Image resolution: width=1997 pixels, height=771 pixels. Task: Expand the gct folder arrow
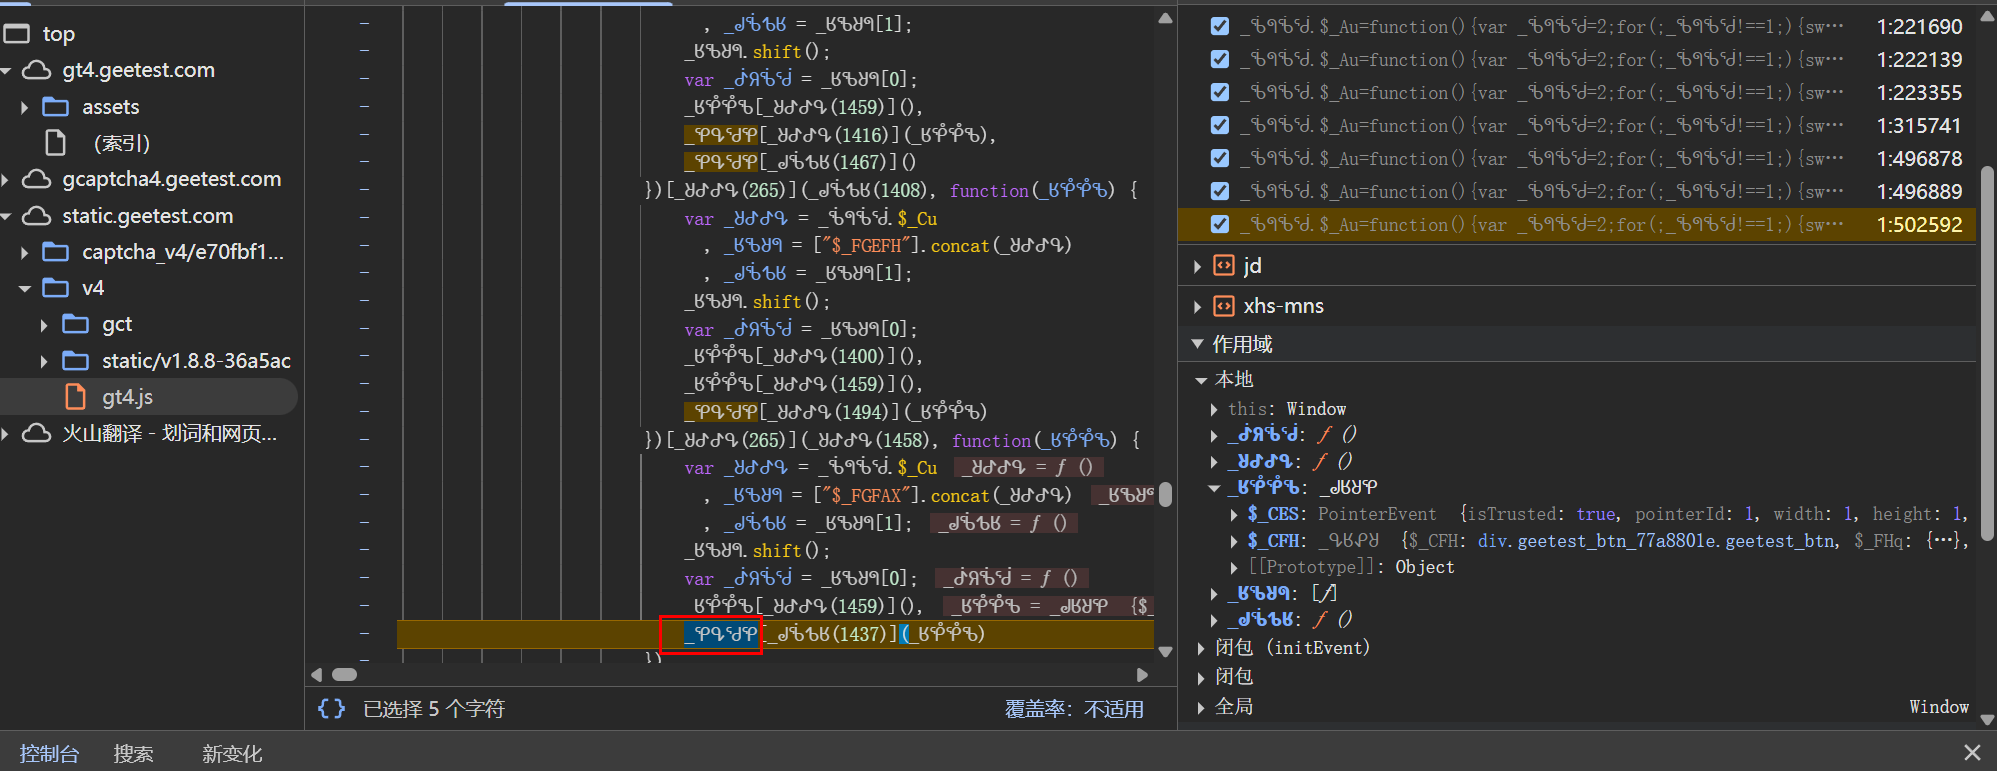coord(44,325)
